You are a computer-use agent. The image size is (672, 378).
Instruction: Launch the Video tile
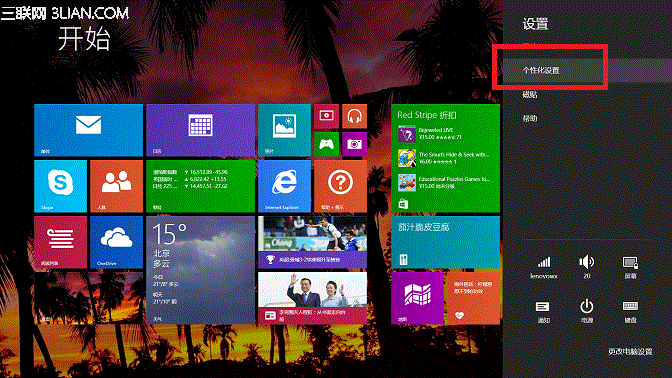(326, 116)
